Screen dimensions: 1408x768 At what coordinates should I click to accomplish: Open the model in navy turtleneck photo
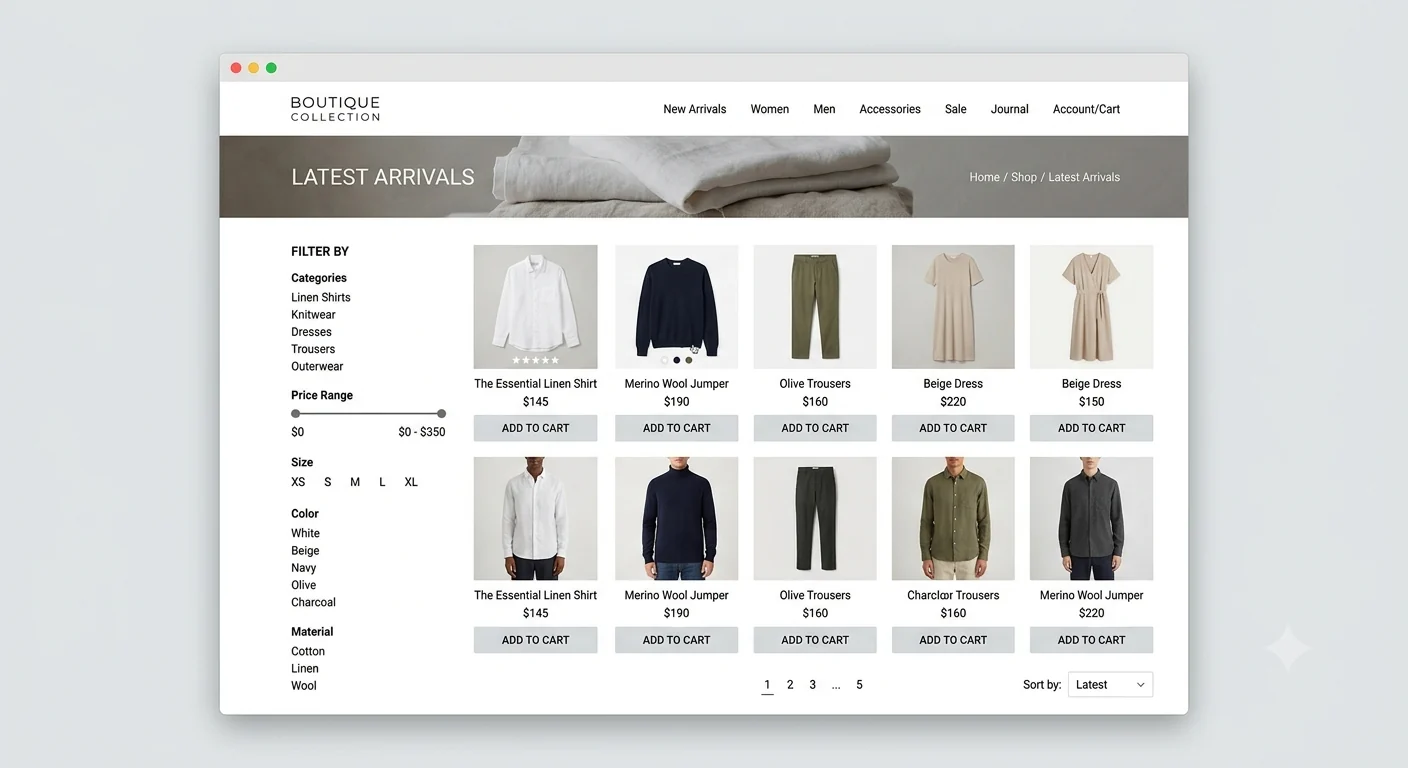pos(677,519)
